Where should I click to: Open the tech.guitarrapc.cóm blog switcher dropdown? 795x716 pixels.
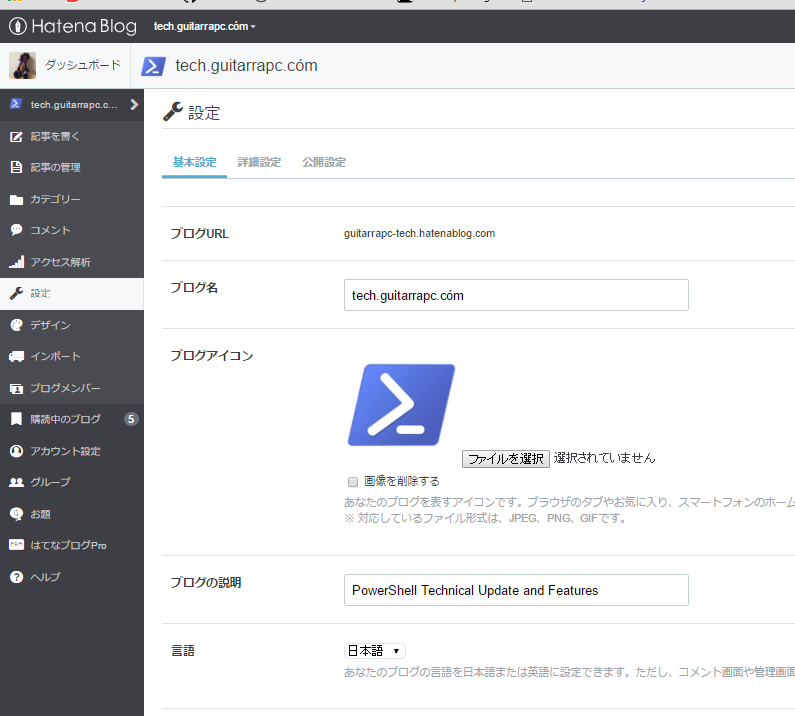tap(204, 26)
